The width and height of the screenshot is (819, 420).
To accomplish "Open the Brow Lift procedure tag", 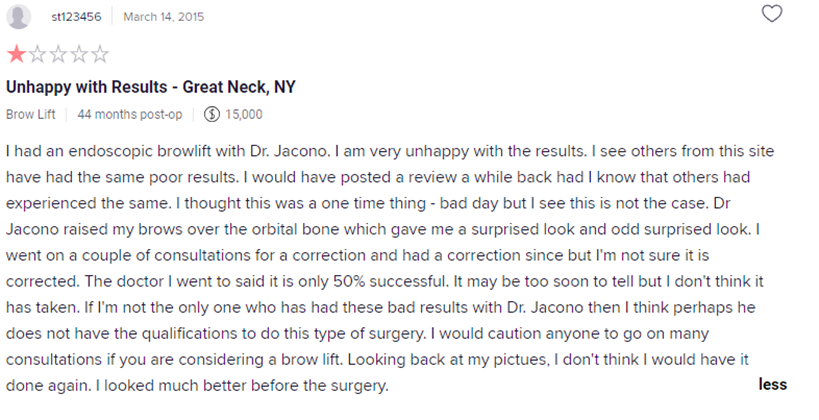I will [x=31, y=114].
